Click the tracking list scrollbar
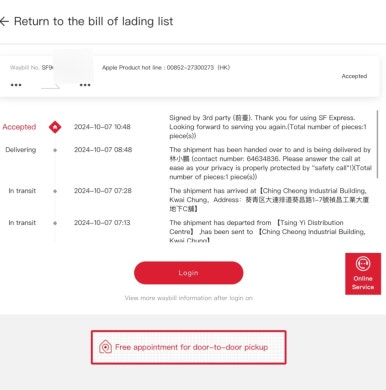This screenshot has width=386, height=390. click(378, 144)
